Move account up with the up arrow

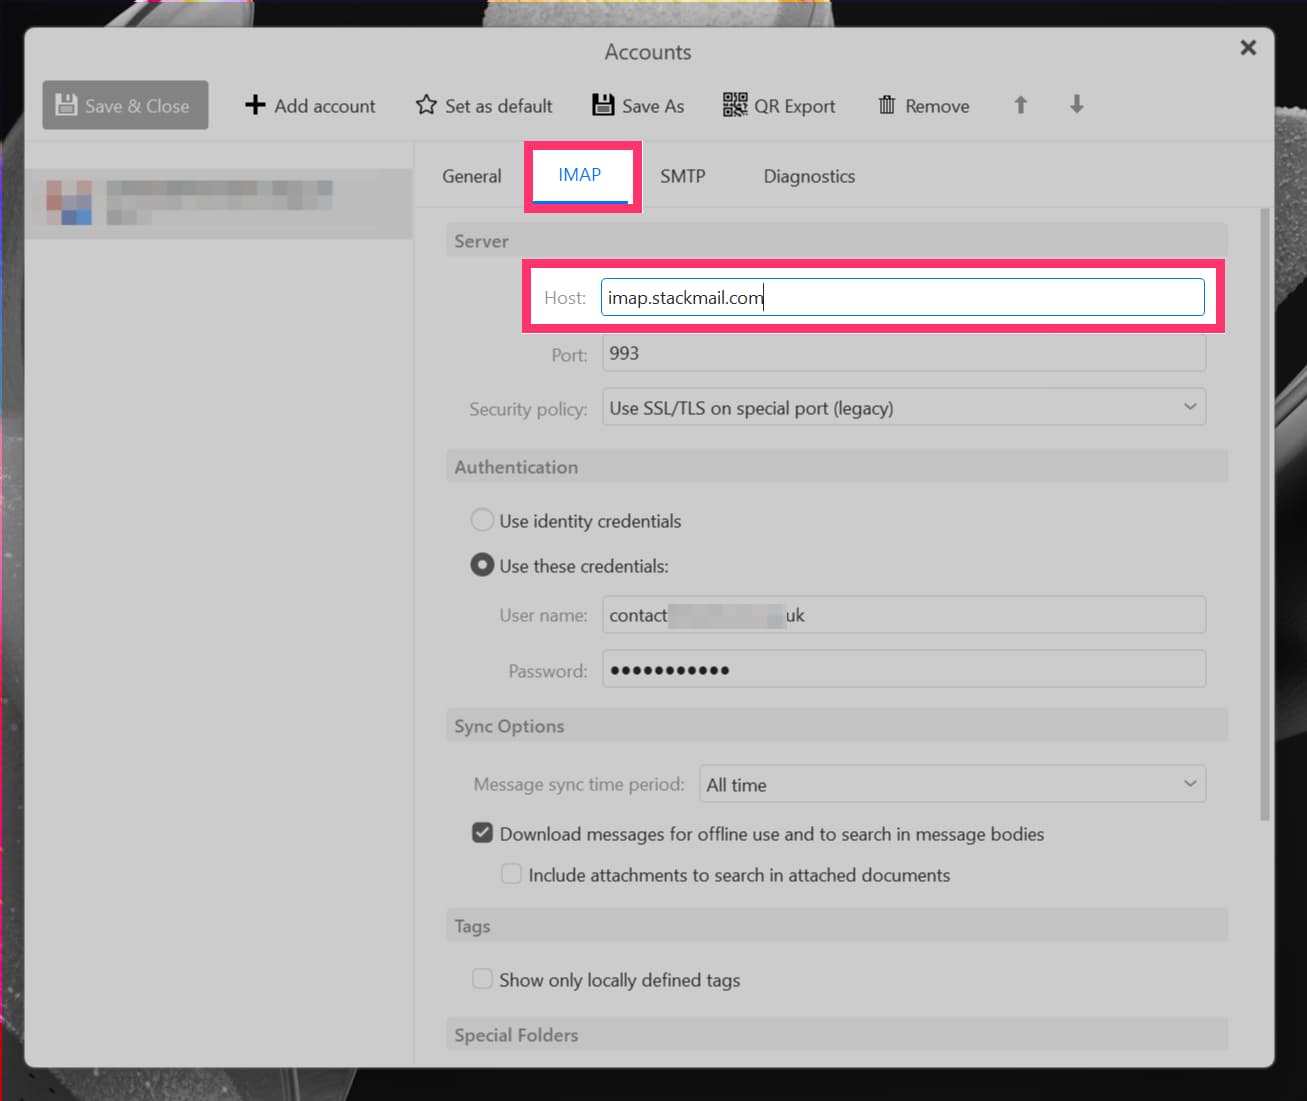point(1020,105)
